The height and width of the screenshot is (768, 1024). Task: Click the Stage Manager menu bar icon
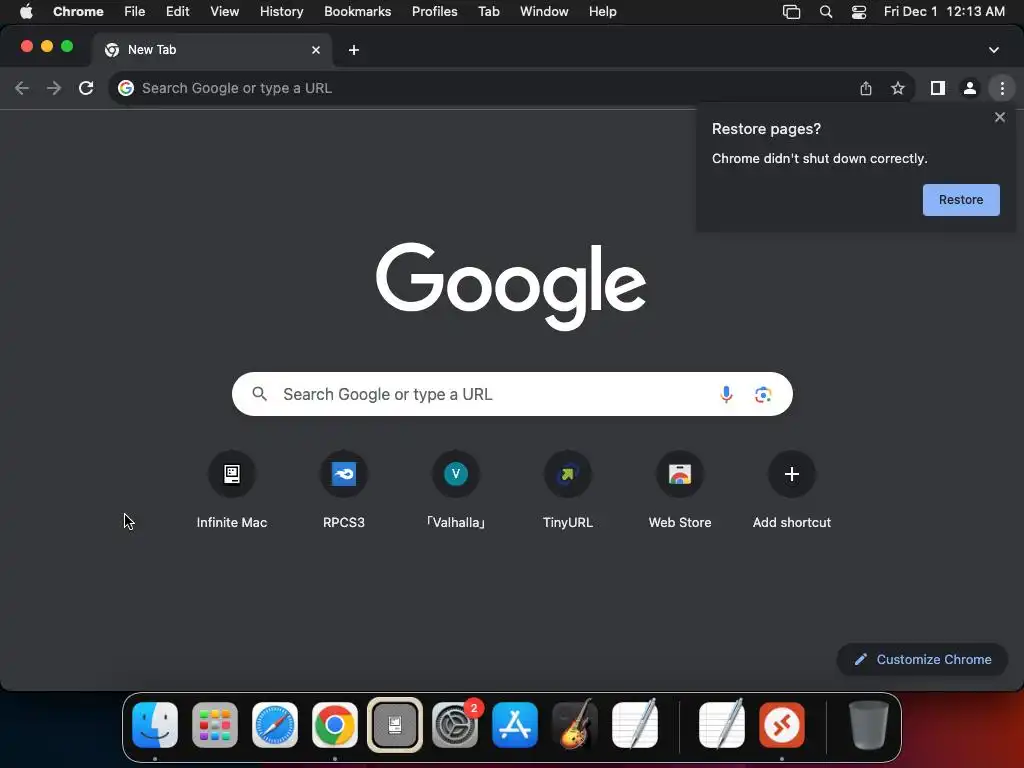point(792,12)
